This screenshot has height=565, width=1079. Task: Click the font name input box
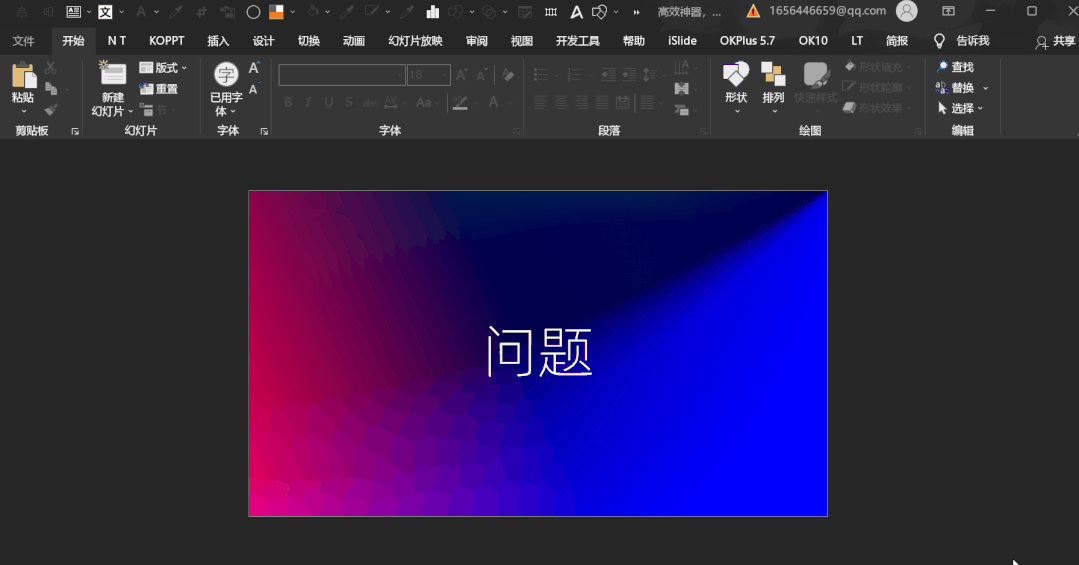coord(342,75)
